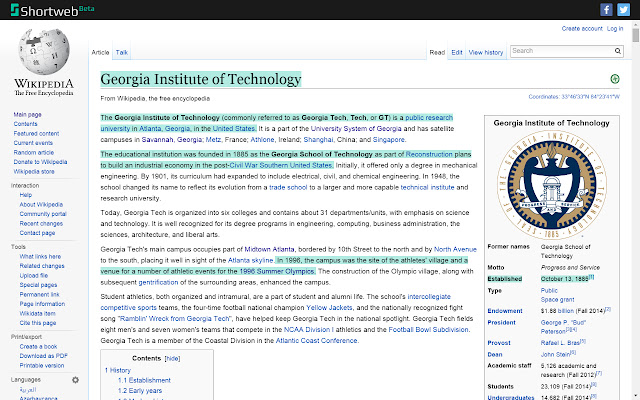Open Related changes tool
Image resolution: width=640 pixels, height=400 pixels.
42,266
